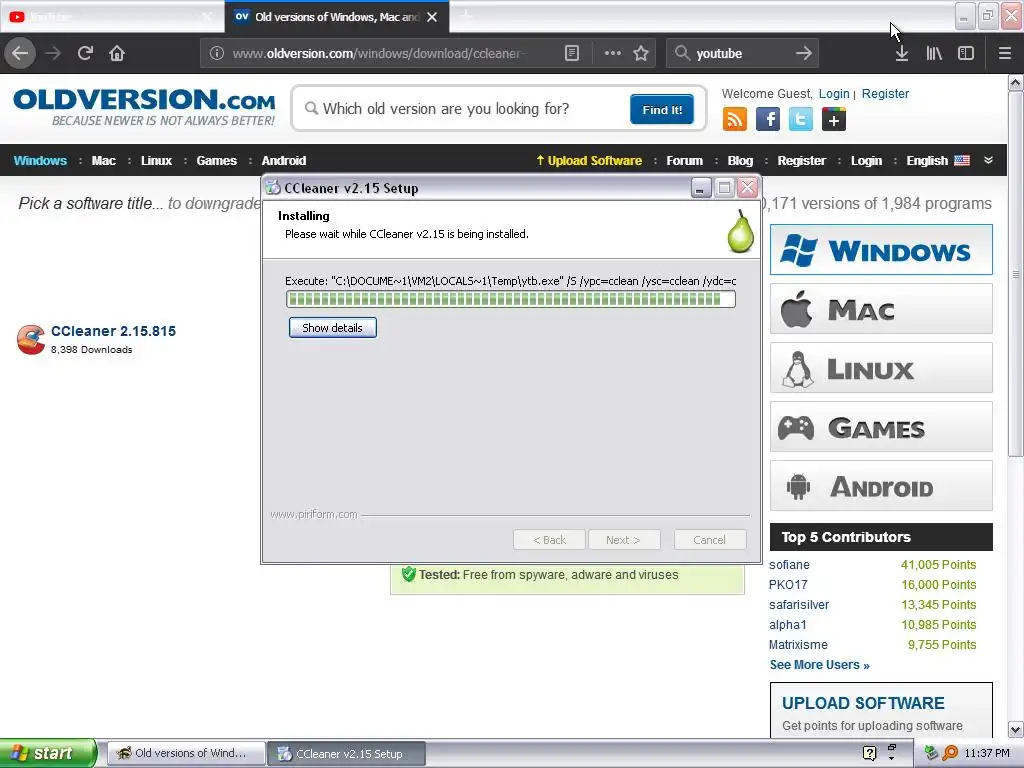Open contributor PKO17 profile link
Screen dimensions: 1024x768
pos(788,584)
